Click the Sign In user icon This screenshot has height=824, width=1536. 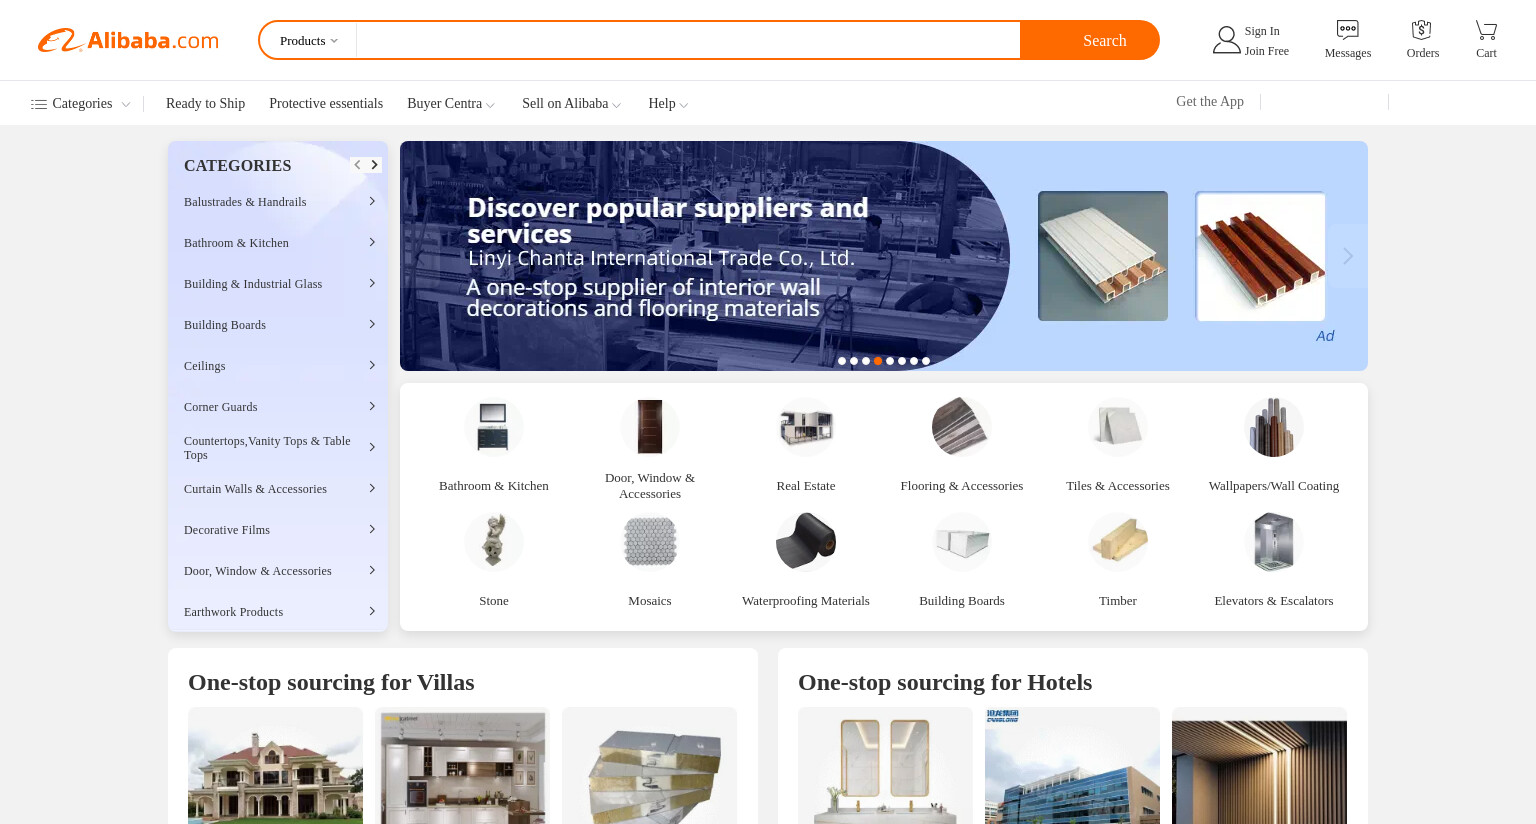point(1226,40)
